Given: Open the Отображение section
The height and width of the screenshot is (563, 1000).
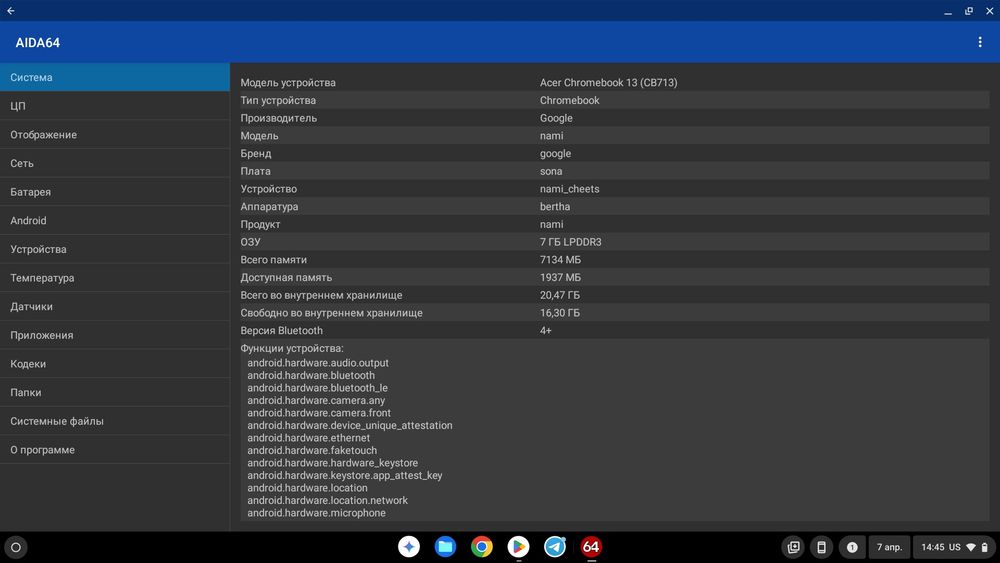Looking at the screenshot, I should click(x=115, y=135).
